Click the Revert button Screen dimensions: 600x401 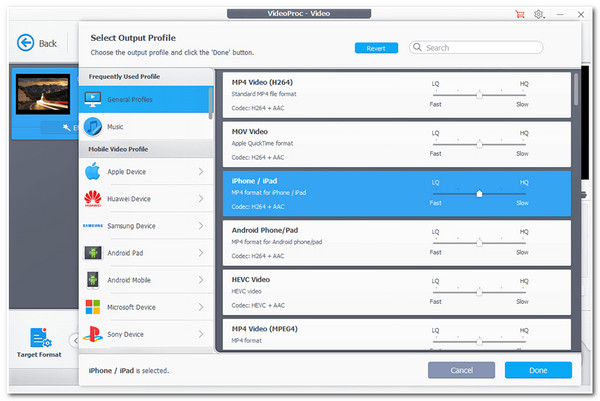(x=376, y=48)
